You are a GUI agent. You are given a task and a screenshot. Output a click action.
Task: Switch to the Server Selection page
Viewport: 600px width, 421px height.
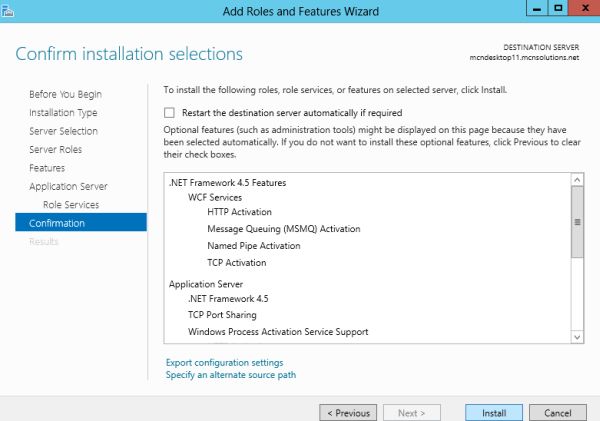click(x=63, y=131)
